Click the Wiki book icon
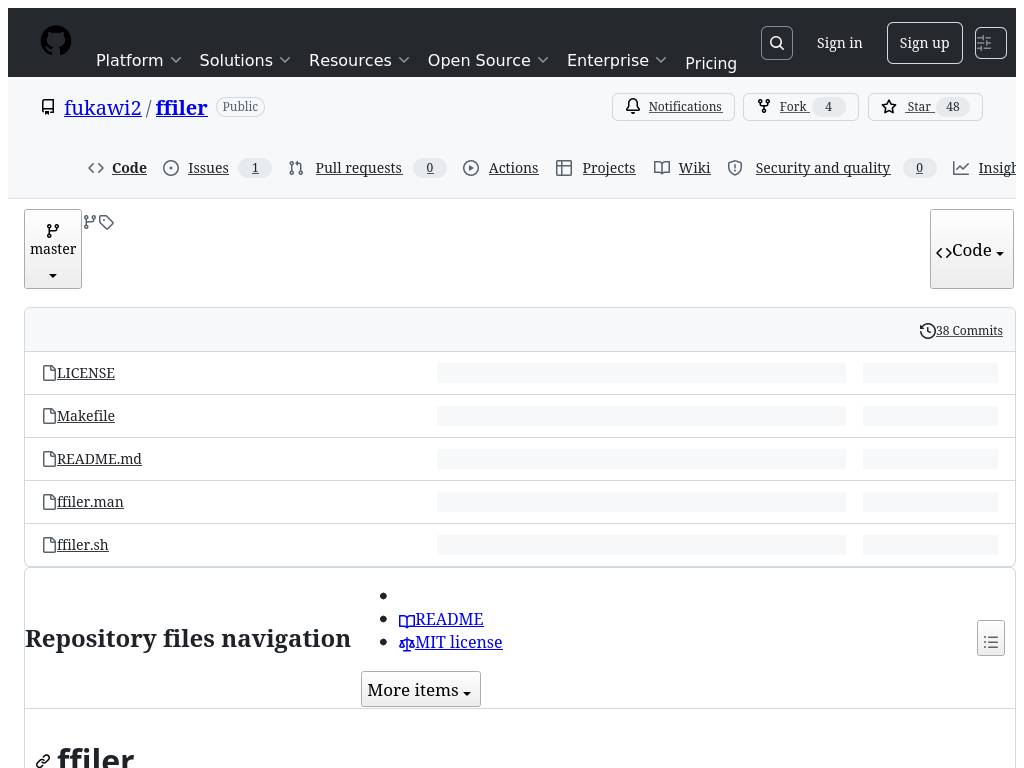 (662, 168)
